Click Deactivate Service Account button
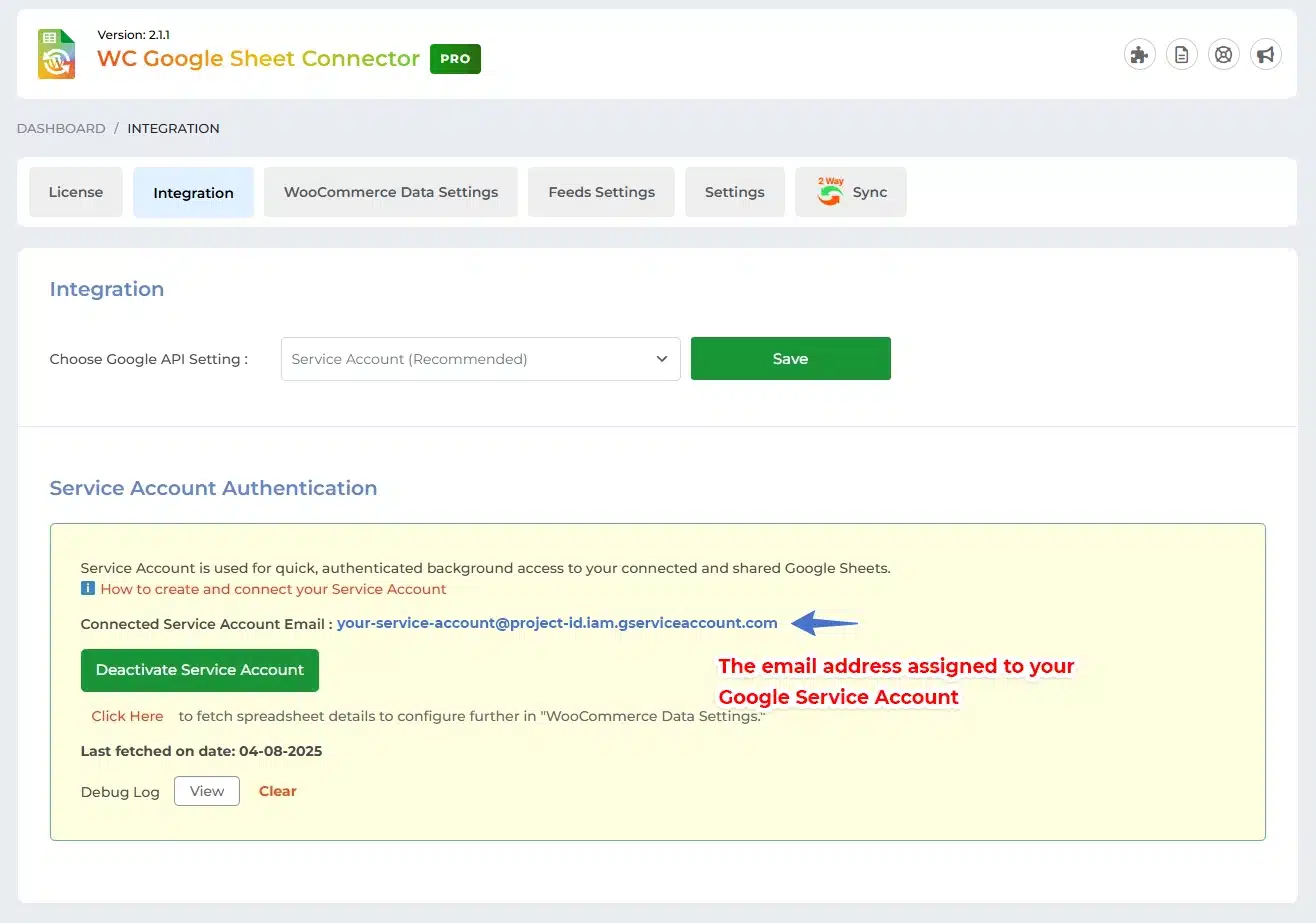 click(x=200, y=670)
